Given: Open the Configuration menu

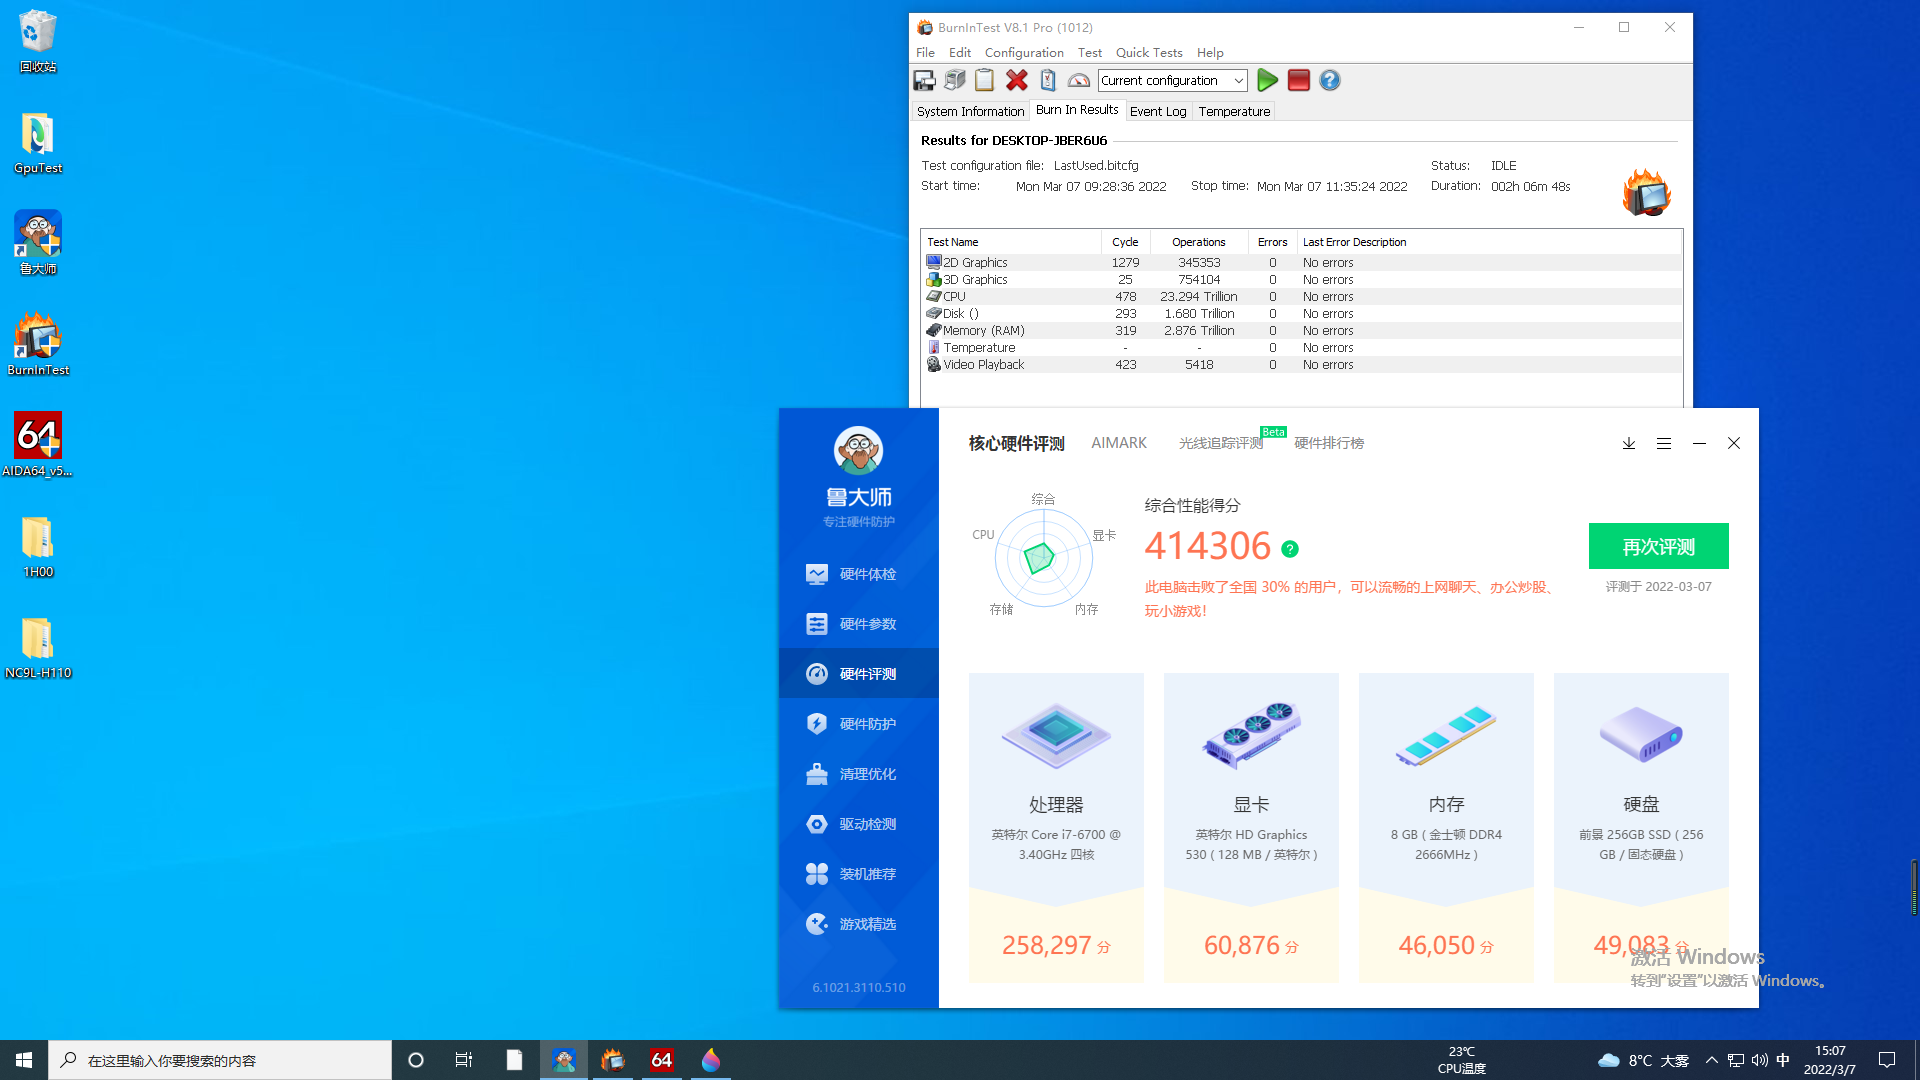Looking at the screenshot, I should tap(1024, 52).
